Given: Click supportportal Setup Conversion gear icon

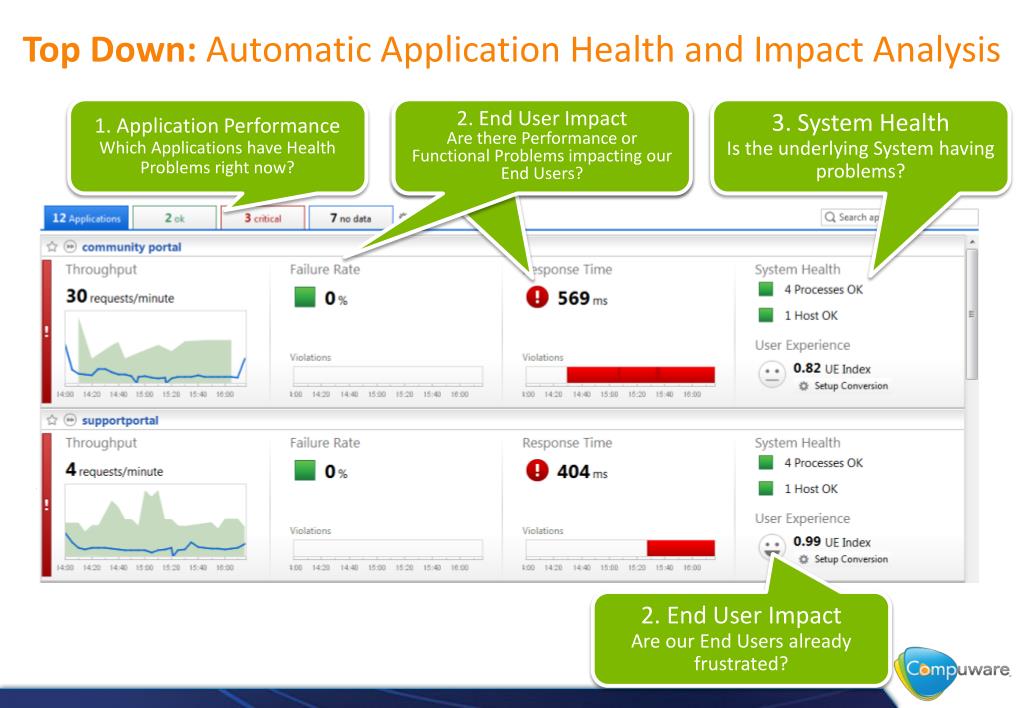Looking at the screenshot, I should (804, 559).
